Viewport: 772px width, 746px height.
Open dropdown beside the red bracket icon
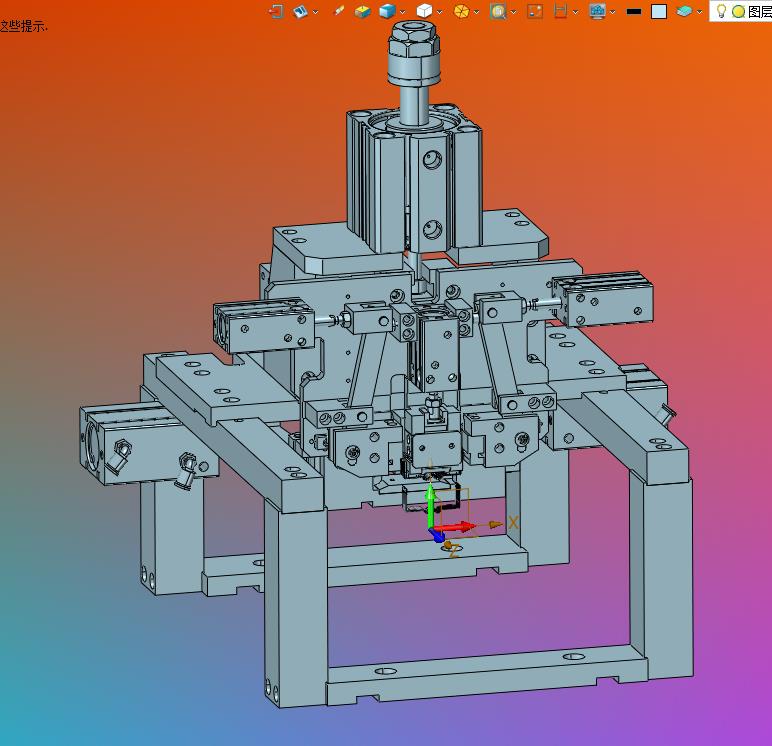[575, 12]
